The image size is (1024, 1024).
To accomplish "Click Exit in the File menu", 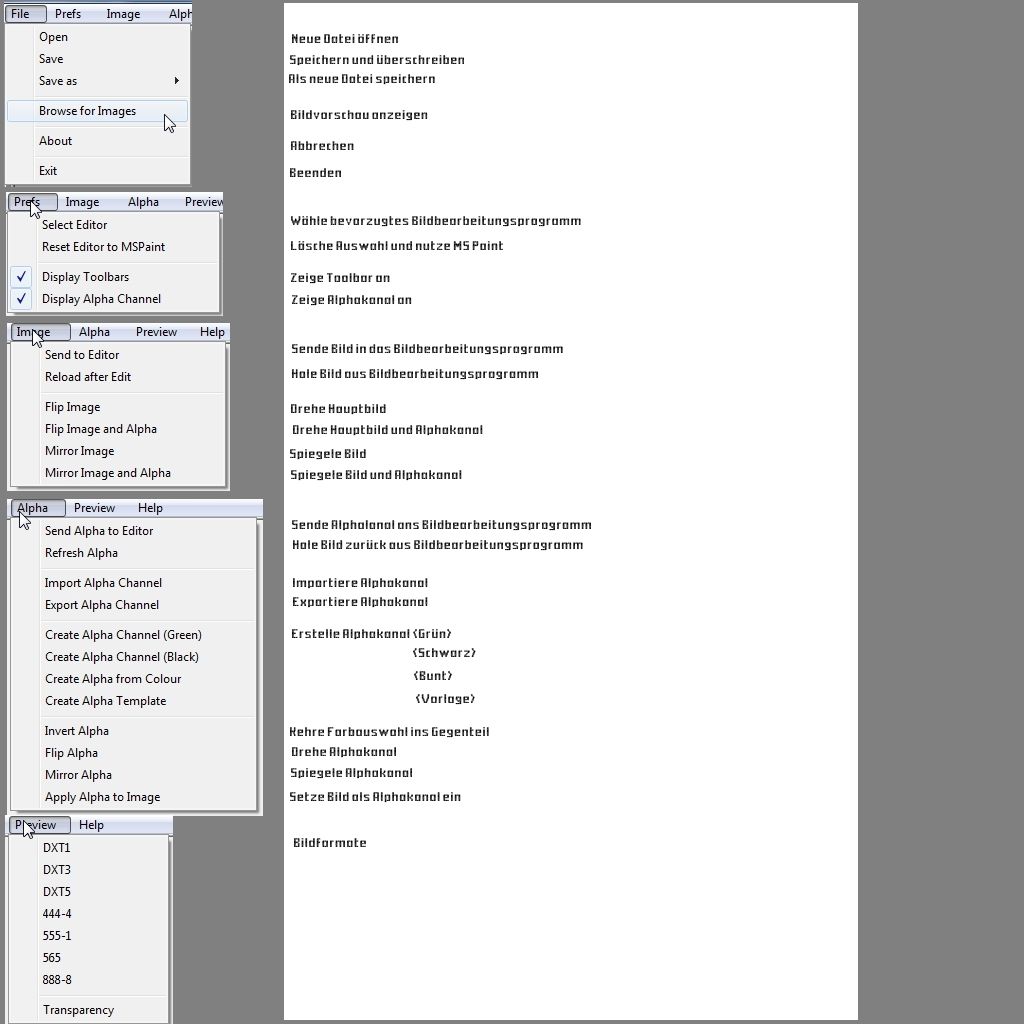I will [x=48, y=171].
